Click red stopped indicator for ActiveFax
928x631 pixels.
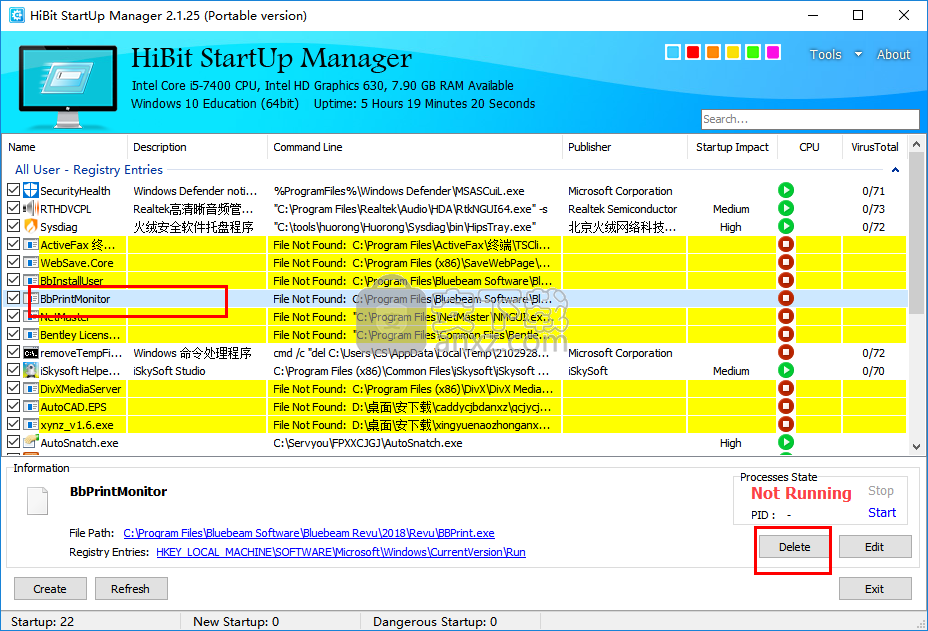coord(786,244)
